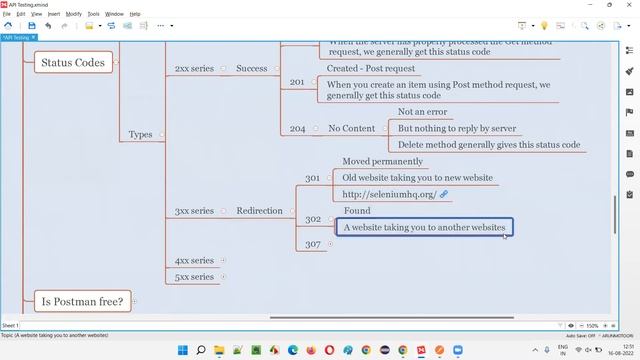
Task: Expand the 307 topic branch
Action: tap(330, 244)
